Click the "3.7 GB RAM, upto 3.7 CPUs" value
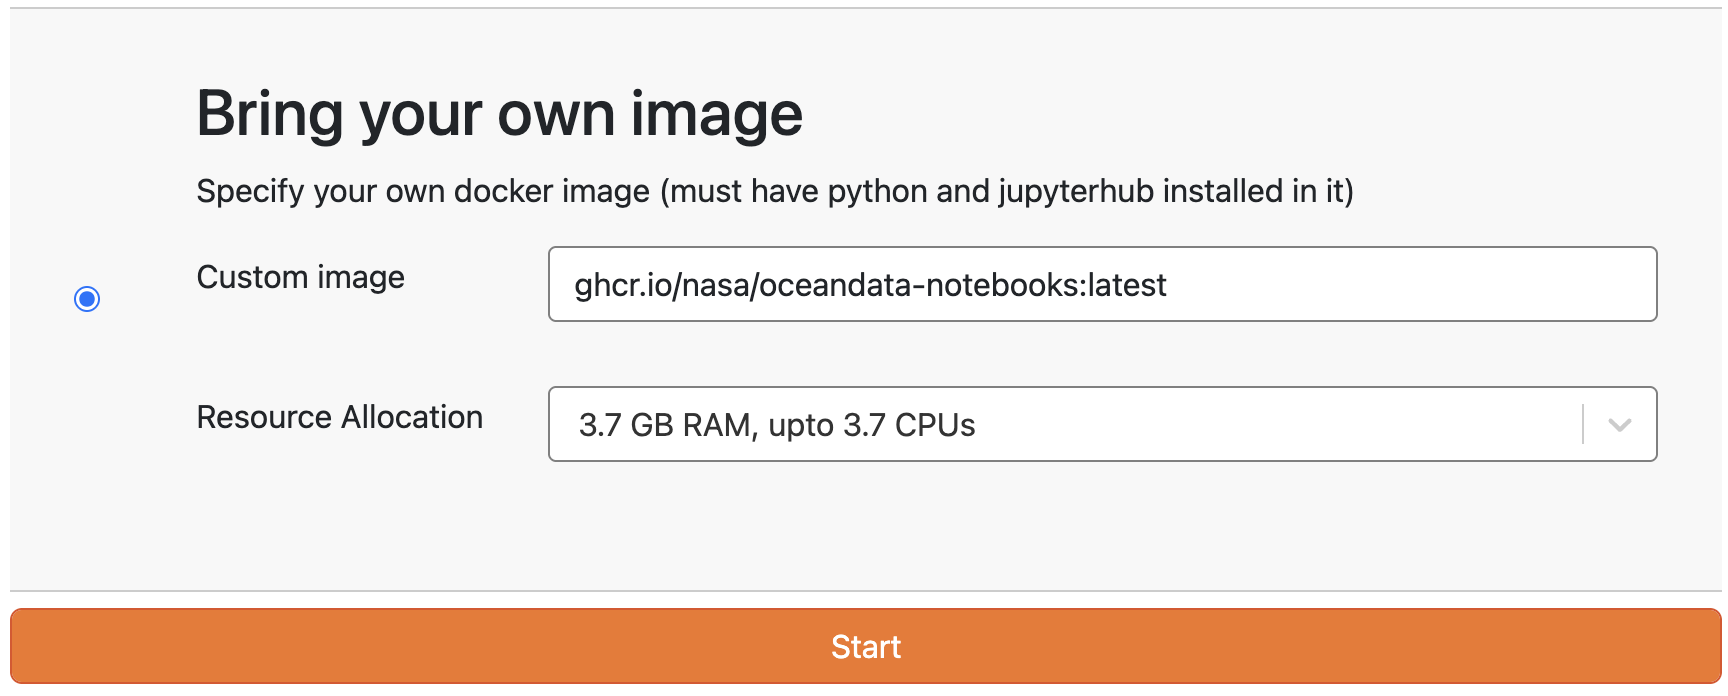Image resolution: width=1728 pixels, height=696 pixels. tap(777, 425)
